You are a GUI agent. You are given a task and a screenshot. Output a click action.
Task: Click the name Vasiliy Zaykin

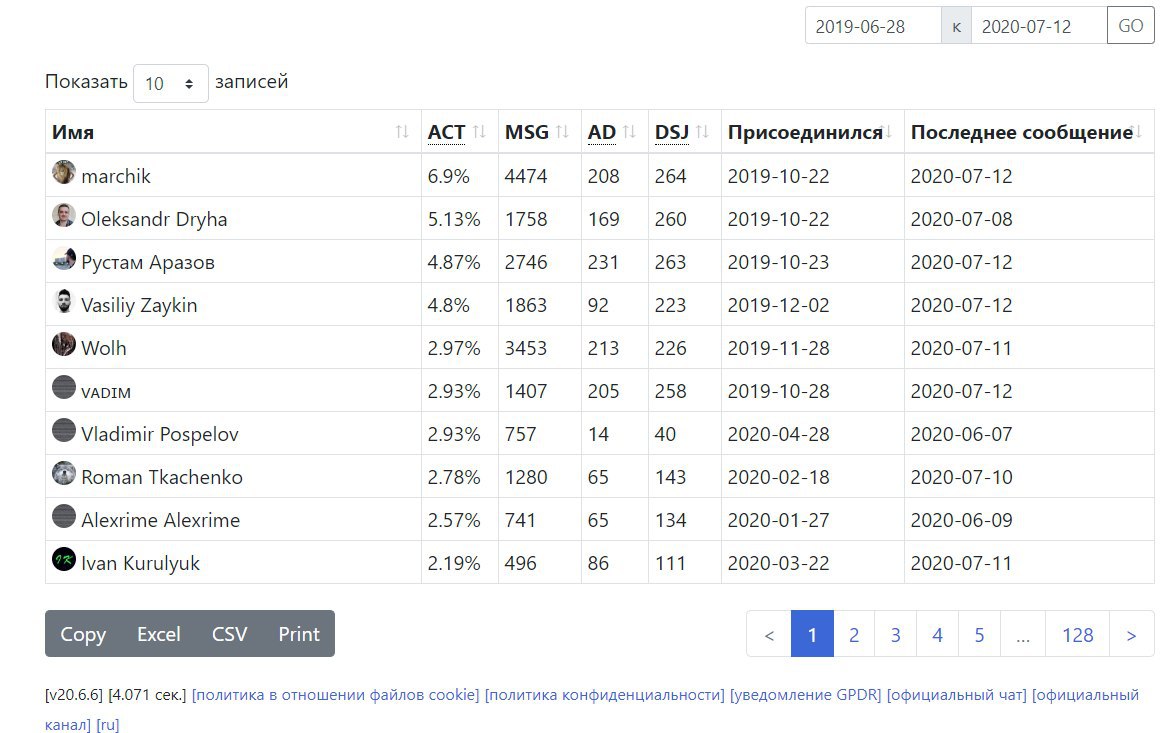(x=139, y=305)
